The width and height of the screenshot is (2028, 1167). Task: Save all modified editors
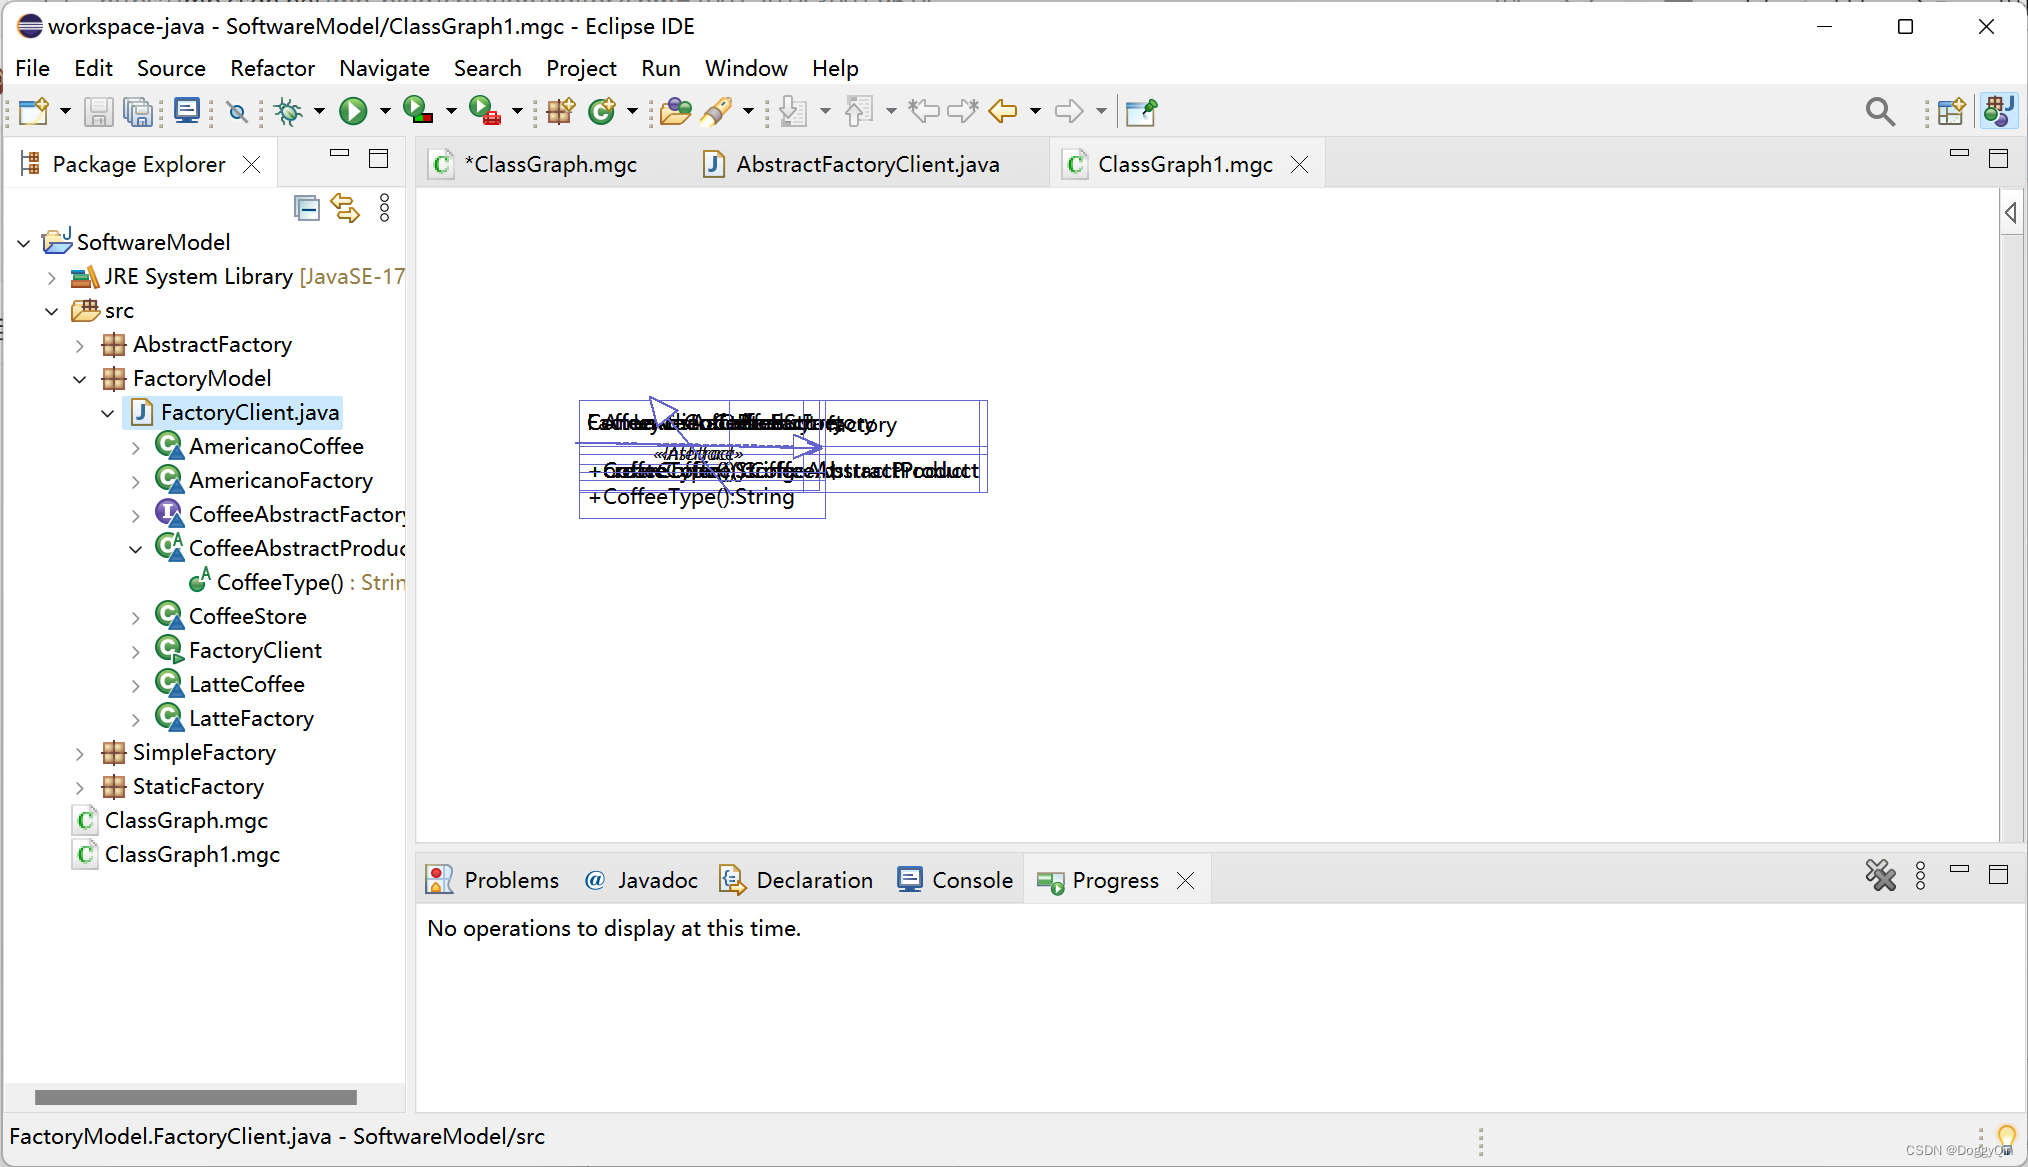[139, 111]
